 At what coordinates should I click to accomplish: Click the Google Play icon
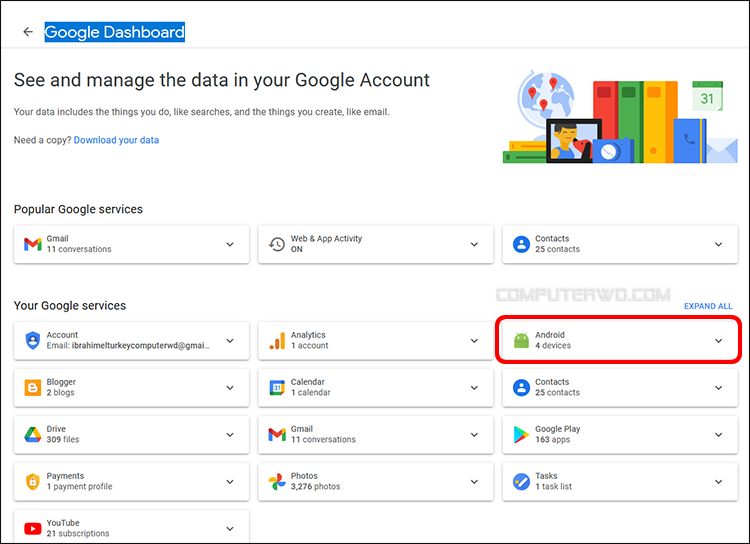click(521, 434)
